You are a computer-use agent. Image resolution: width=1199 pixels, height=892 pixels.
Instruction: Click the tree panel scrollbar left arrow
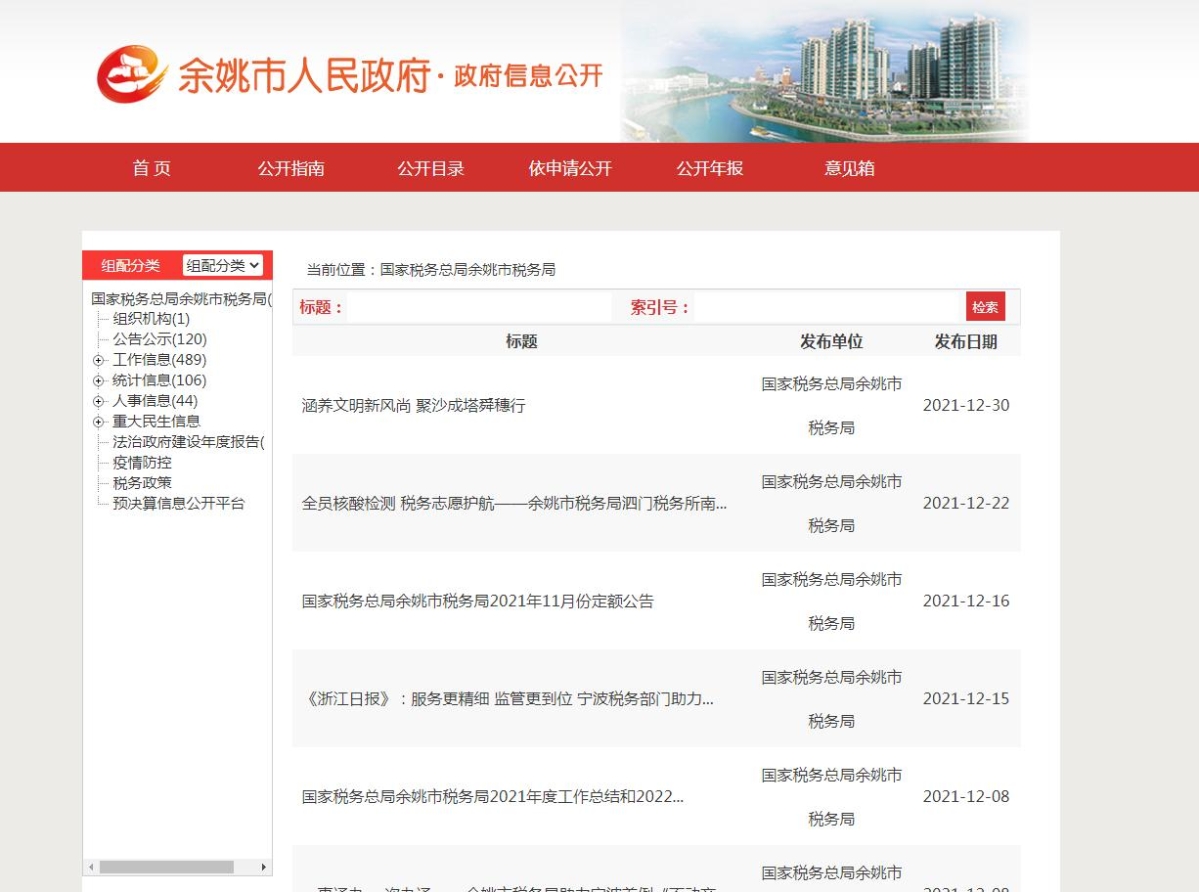(x=91, y=867)
